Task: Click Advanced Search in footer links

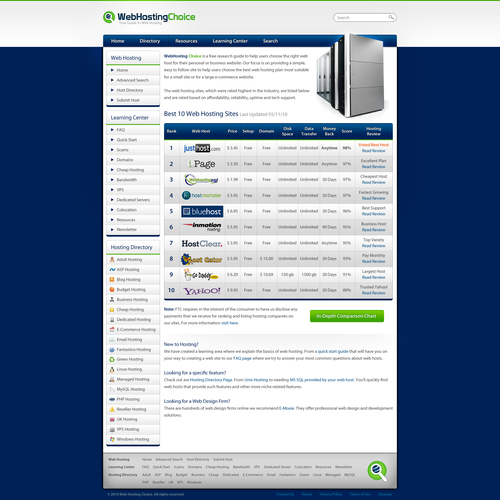Action: (x=169, y=459)
